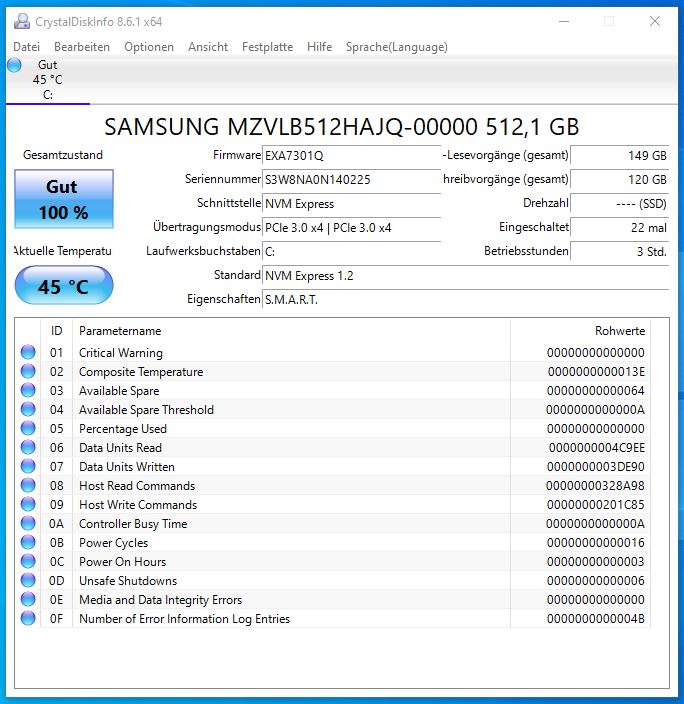Click the Parametername column header
Viewport: 684px width, 704px height.
tap(291, 331)
